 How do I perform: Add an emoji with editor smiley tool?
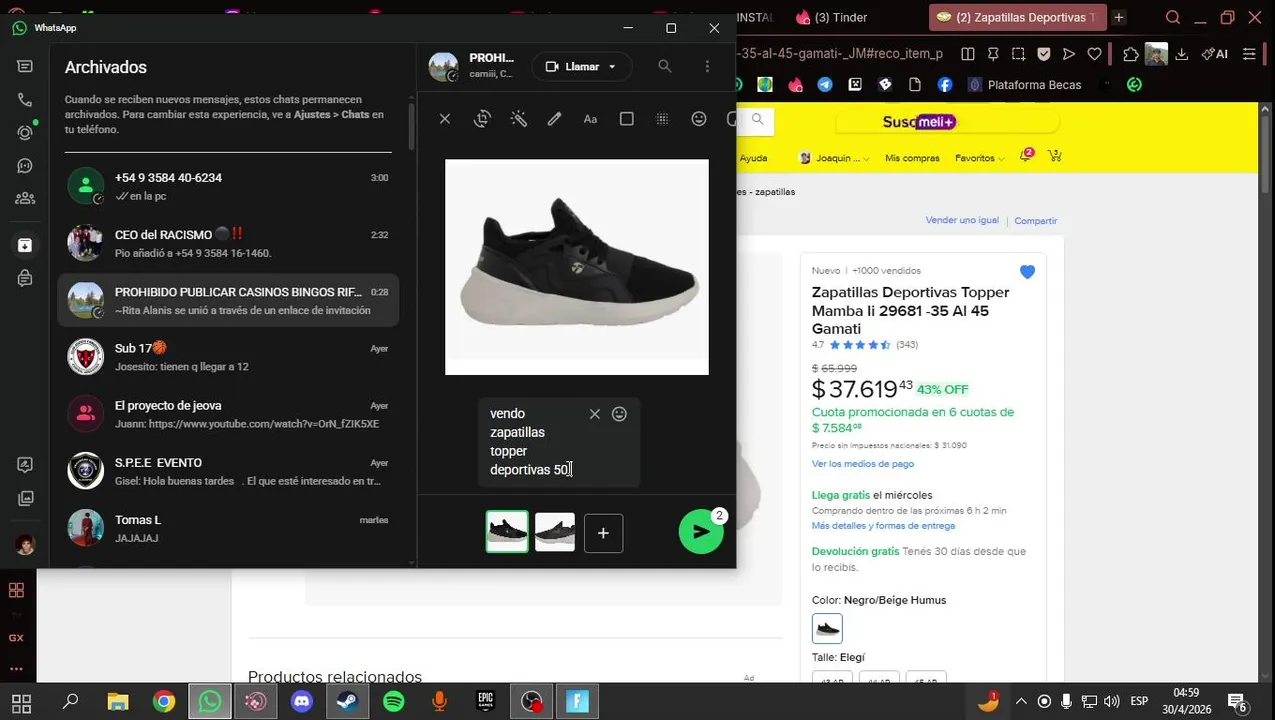(x=699, y=119)
